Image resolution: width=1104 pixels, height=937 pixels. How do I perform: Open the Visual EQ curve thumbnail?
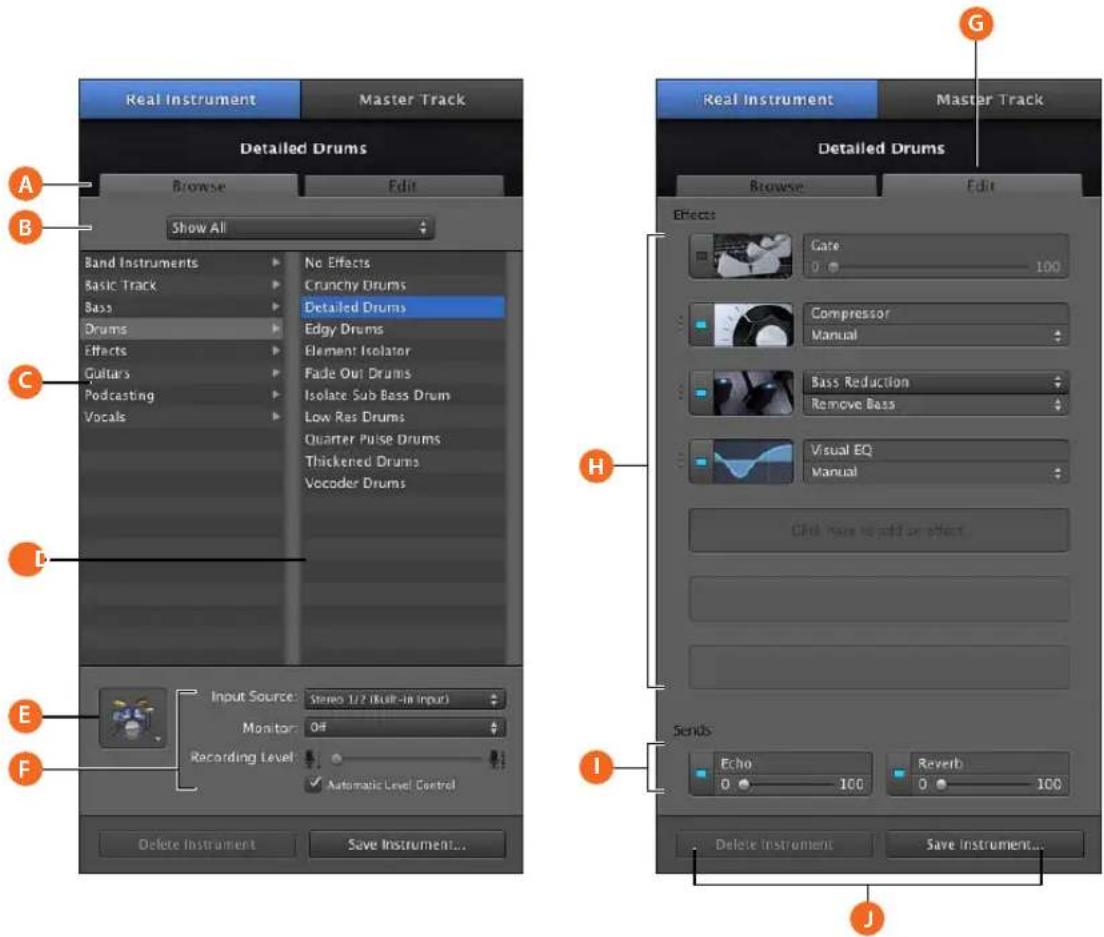tap(752, 461)
